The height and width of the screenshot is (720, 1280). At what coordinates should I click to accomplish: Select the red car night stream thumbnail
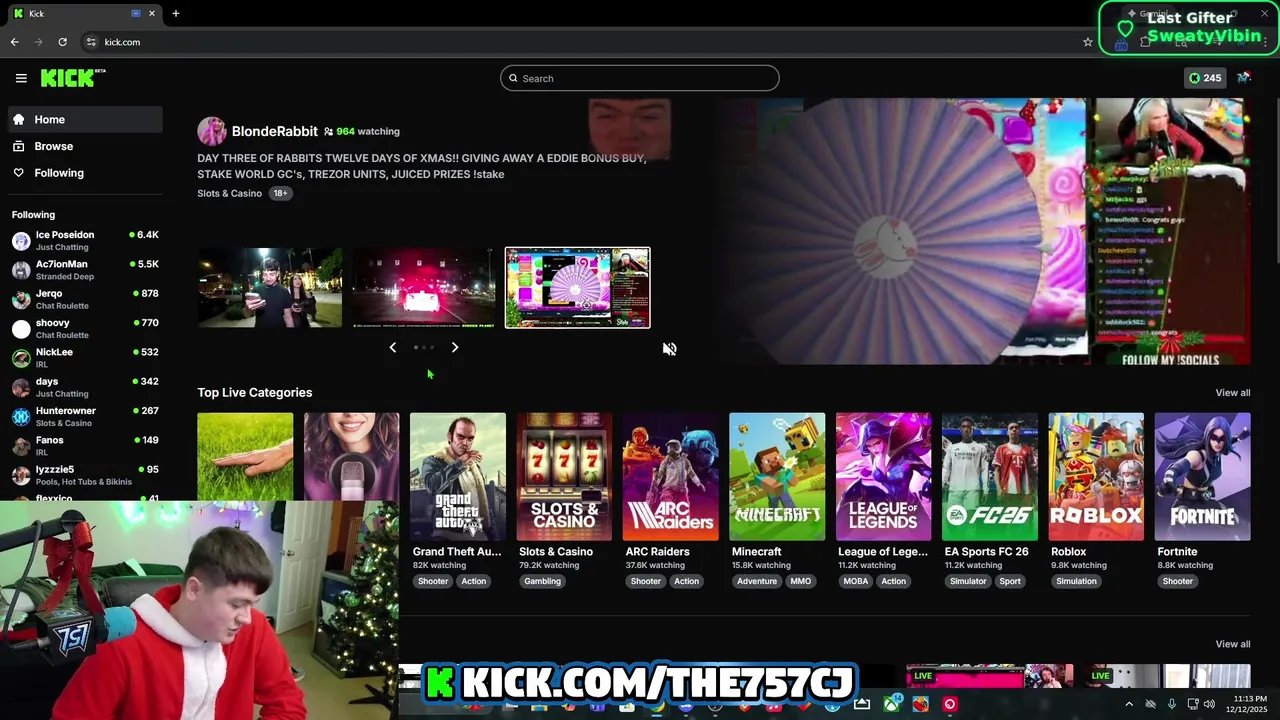click(x=424, y=288)
